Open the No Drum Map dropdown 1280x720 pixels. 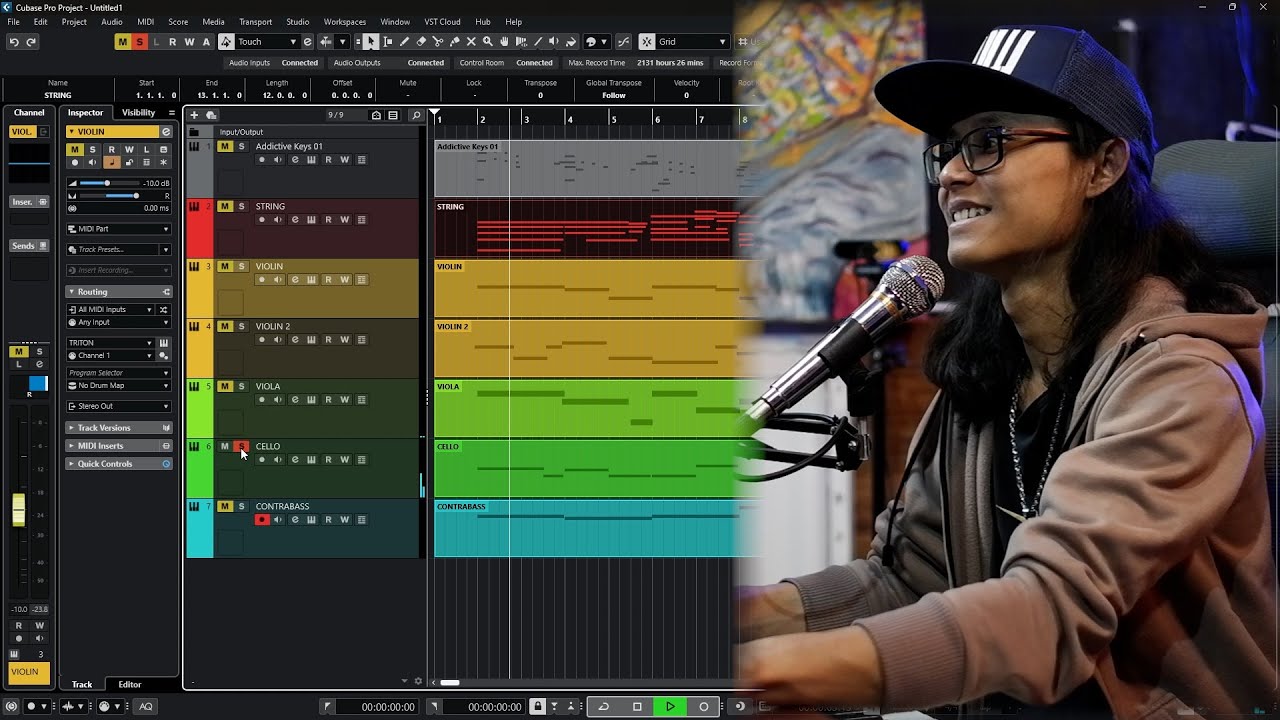click(119, 386)
